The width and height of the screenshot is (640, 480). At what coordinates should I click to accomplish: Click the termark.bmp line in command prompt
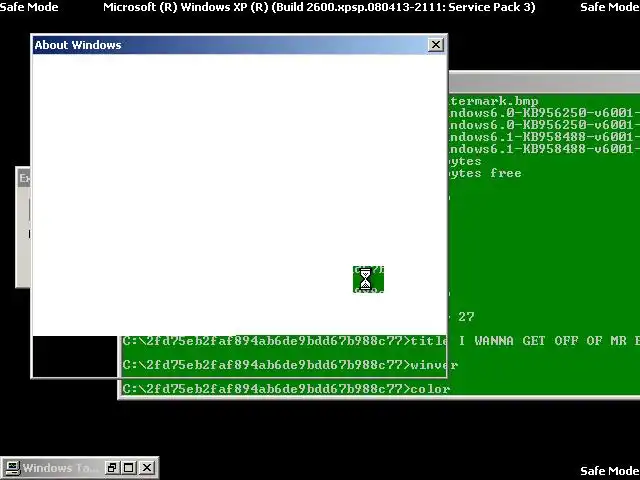(493, 101)
